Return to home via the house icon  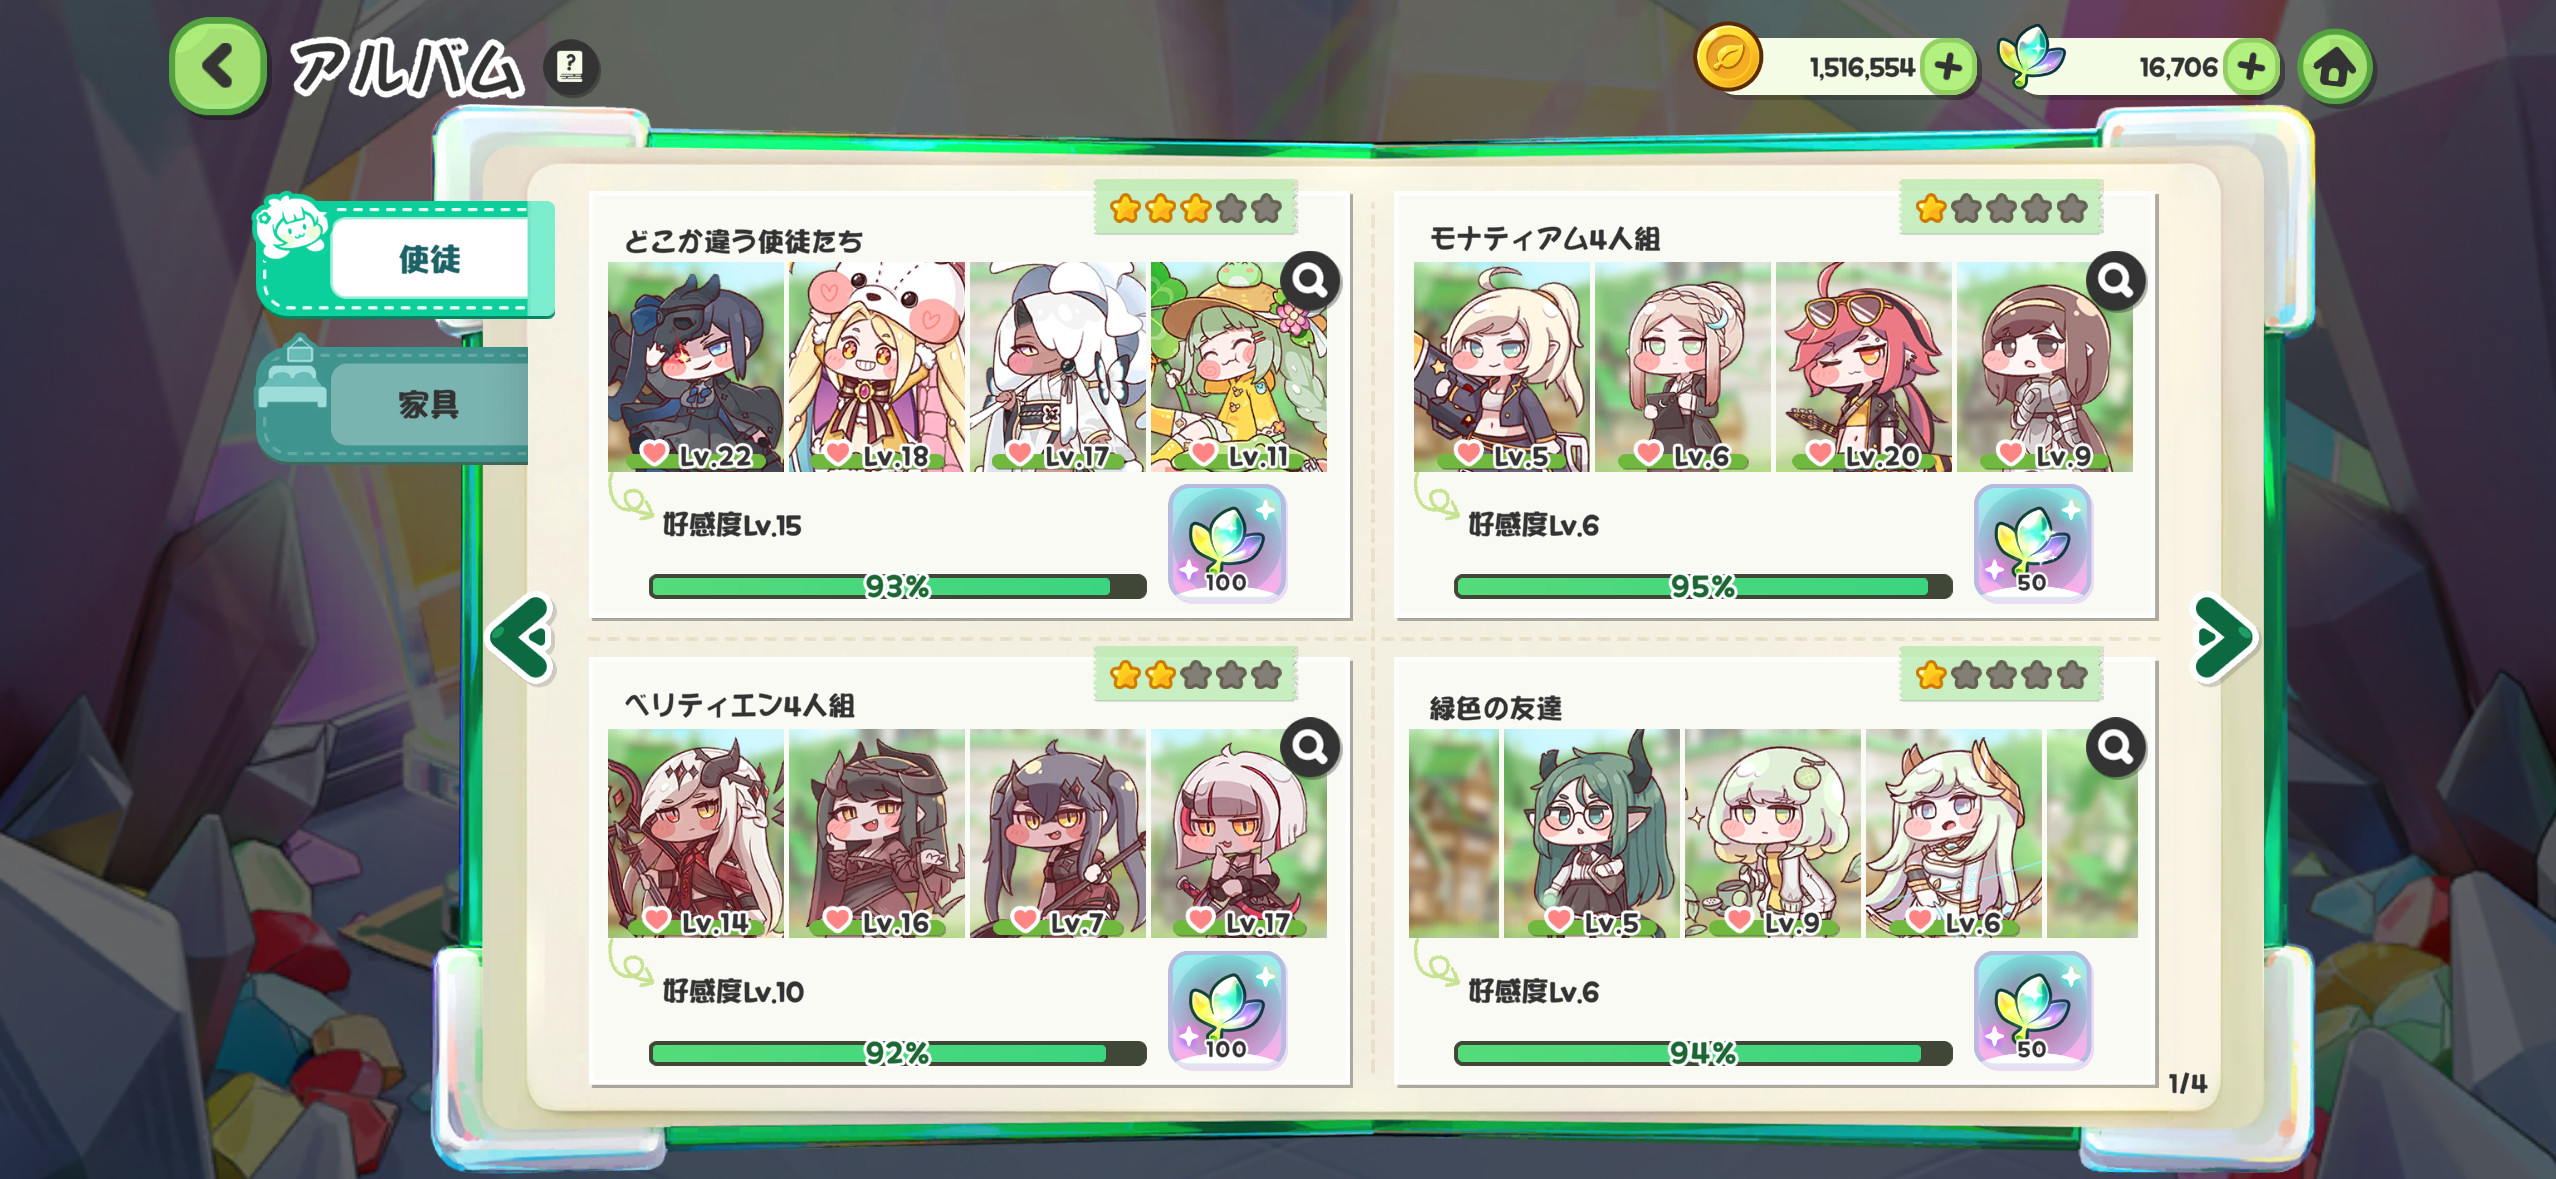2335,67
